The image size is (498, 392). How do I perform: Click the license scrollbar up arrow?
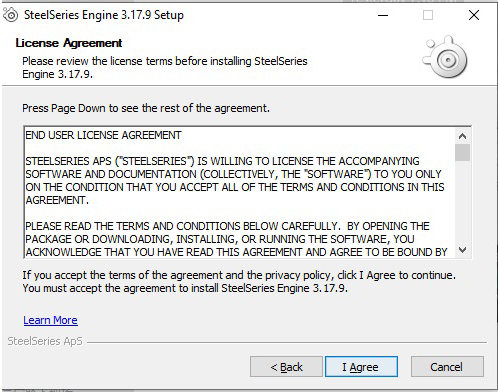pos(462,136)
